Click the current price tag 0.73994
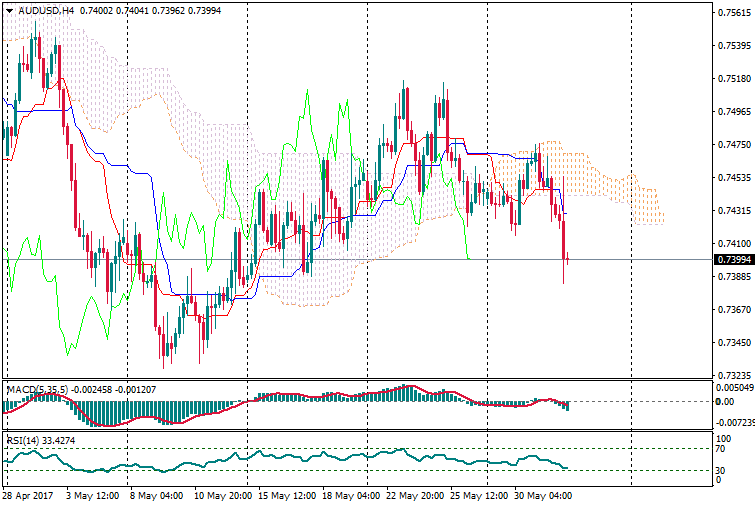Image resolution: width=755 pixels, height=507 pixels. pyautogui.click(x=734, y=260)
